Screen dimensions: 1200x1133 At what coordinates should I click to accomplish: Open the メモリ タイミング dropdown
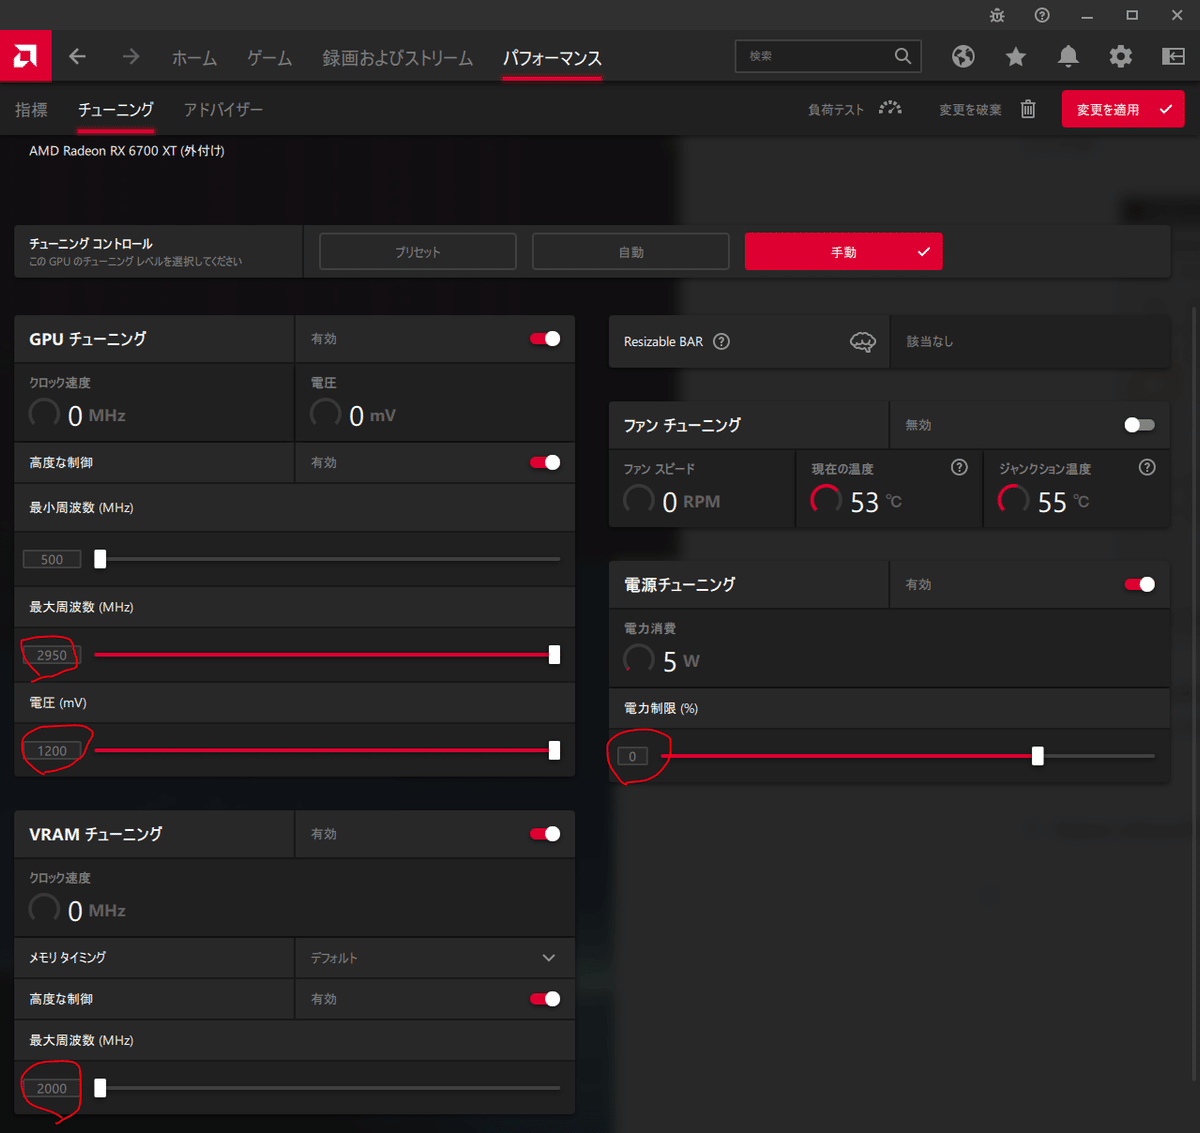tap(435, 958)
